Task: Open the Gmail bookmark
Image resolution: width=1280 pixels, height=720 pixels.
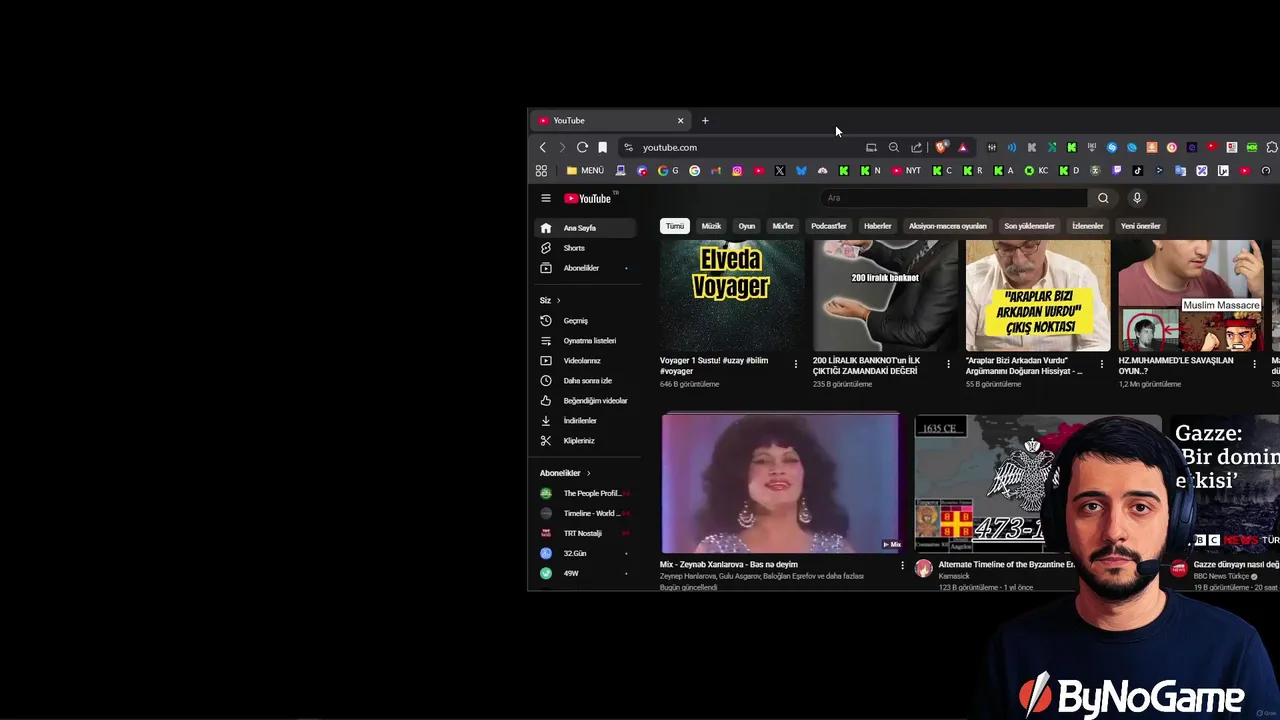Action: tap(716, 170)
